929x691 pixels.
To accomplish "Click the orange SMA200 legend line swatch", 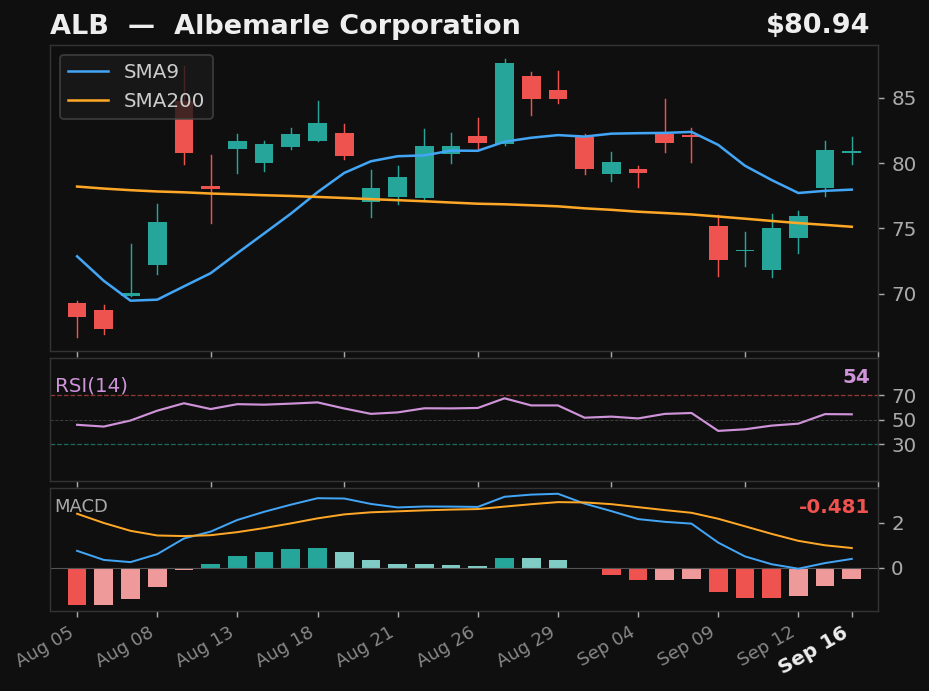I will tap(88, 100).
